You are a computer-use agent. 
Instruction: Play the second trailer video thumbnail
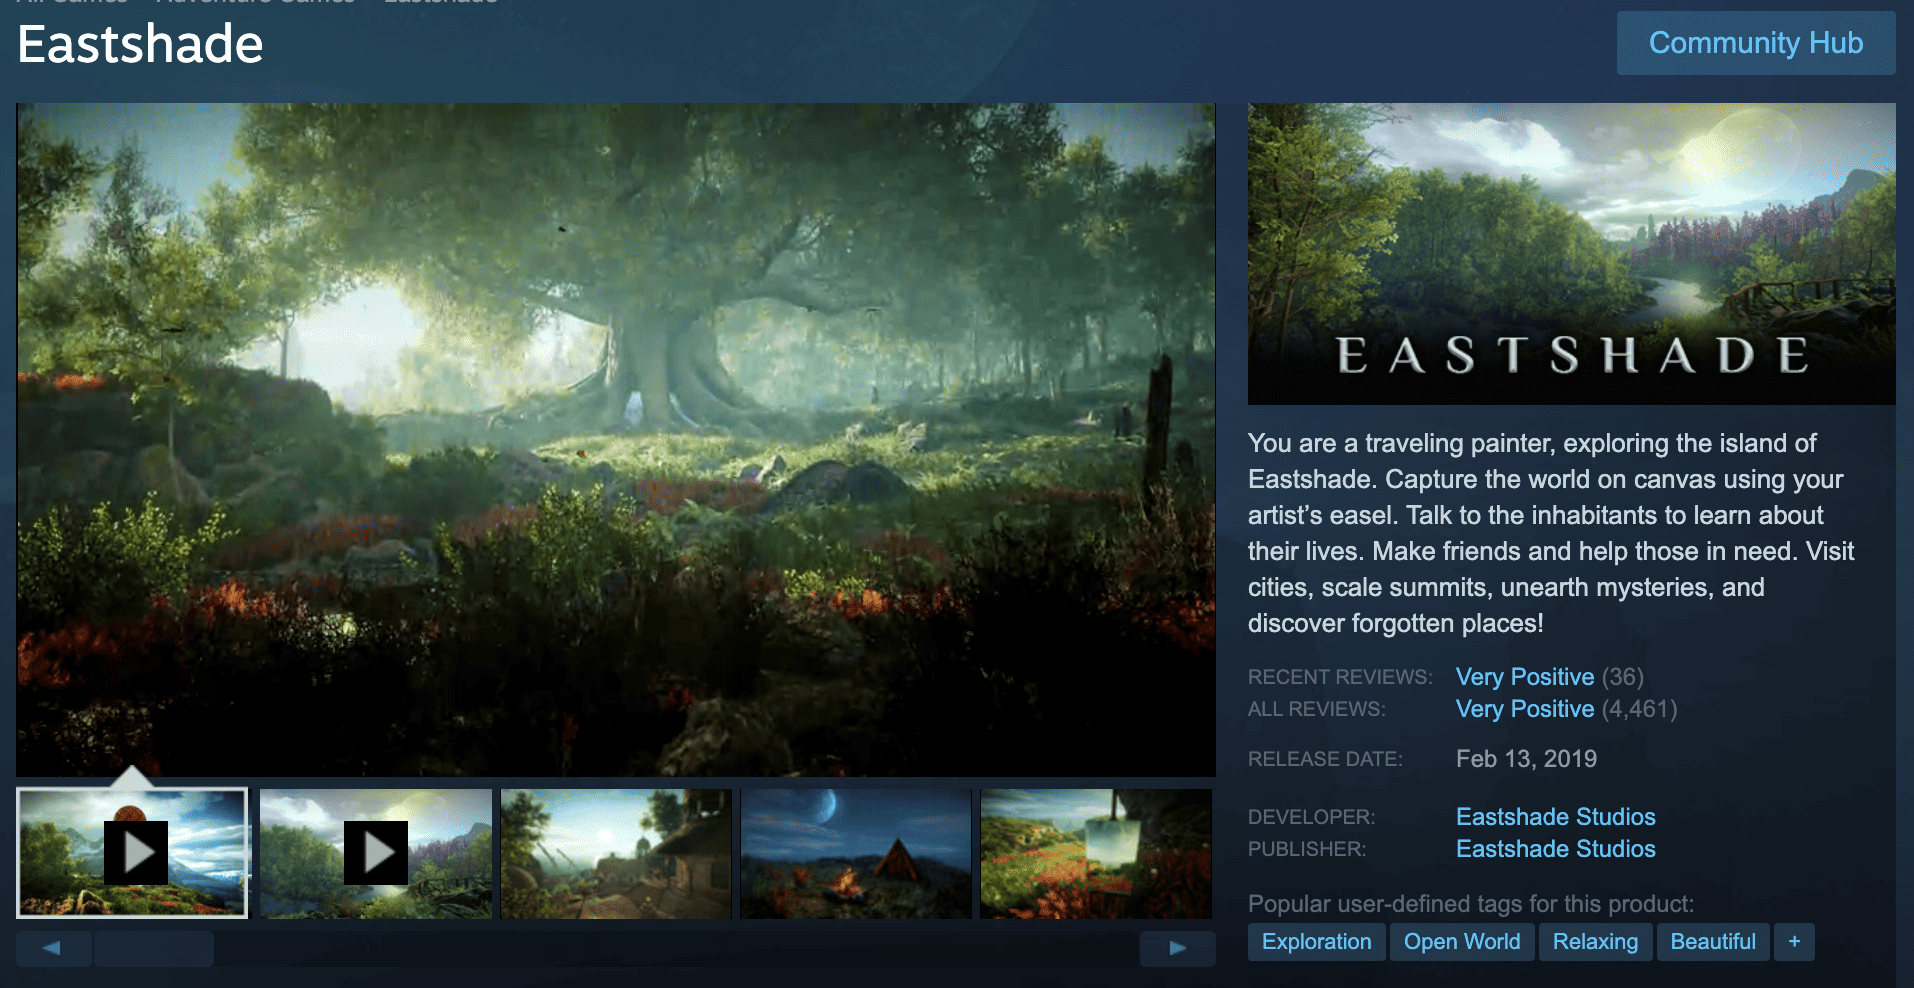coord(375,853)
